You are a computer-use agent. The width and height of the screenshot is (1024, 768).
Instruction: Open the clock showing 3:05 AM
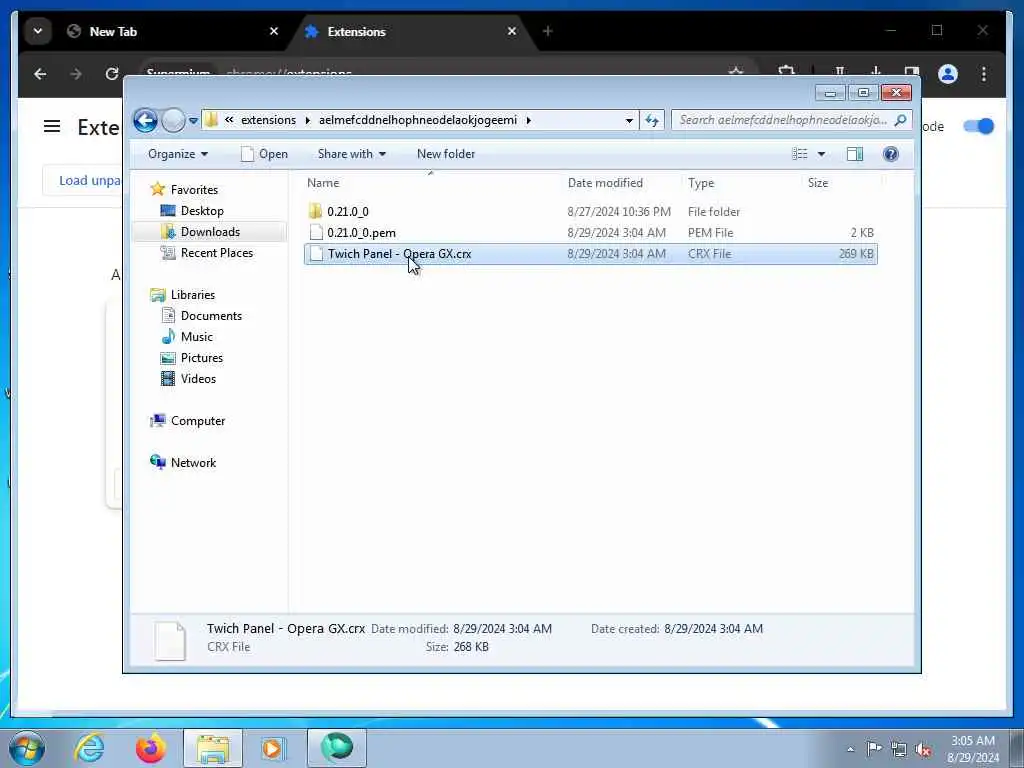pyautogui.click(x=972, y=749)
